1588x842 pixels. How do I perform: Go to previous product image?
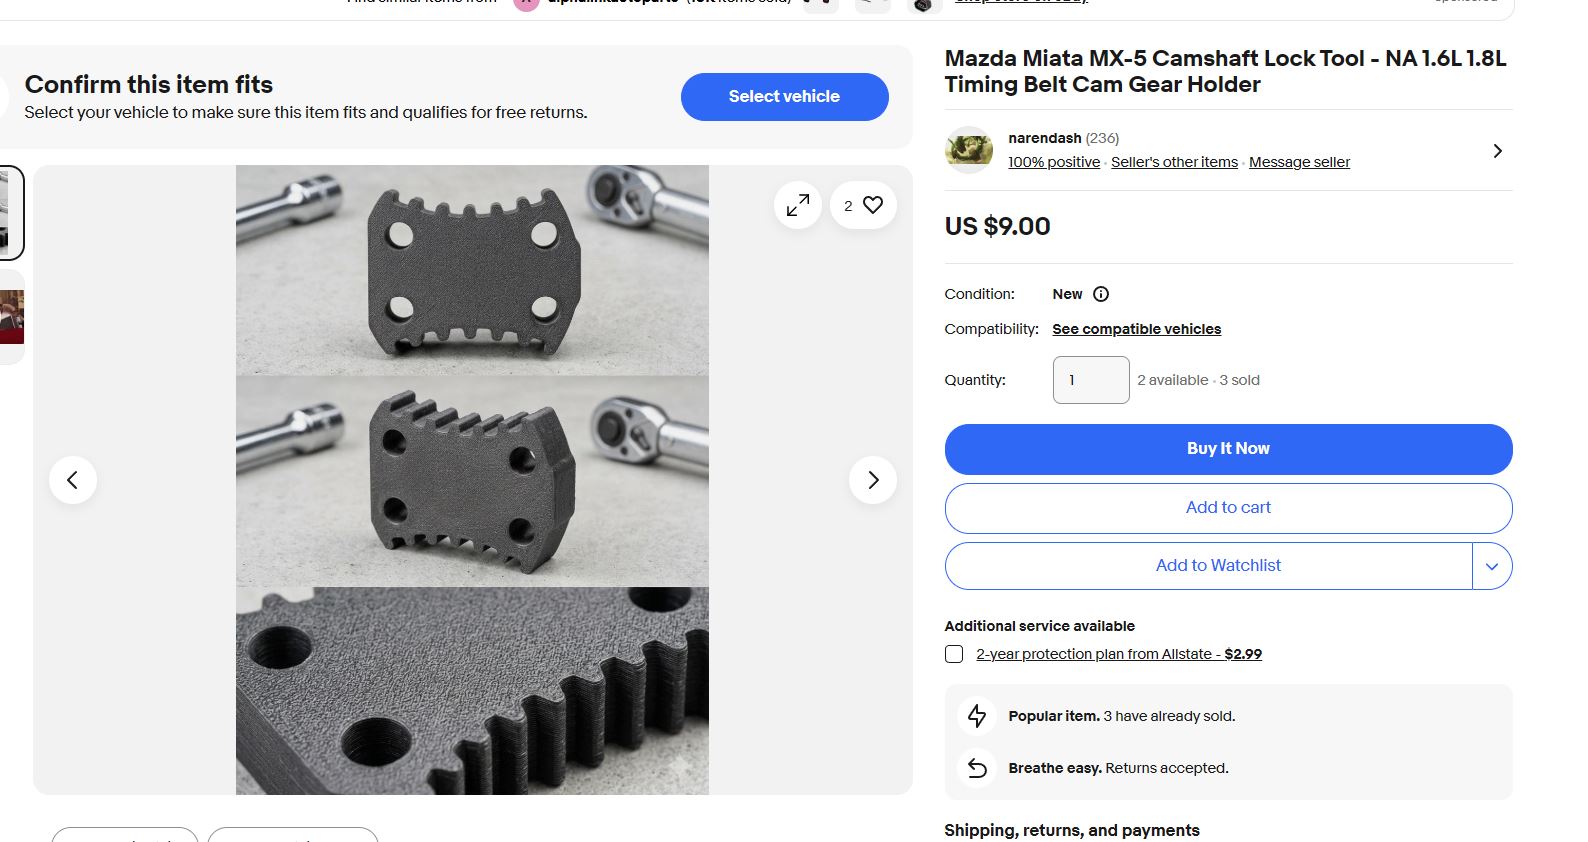(73, 480)
